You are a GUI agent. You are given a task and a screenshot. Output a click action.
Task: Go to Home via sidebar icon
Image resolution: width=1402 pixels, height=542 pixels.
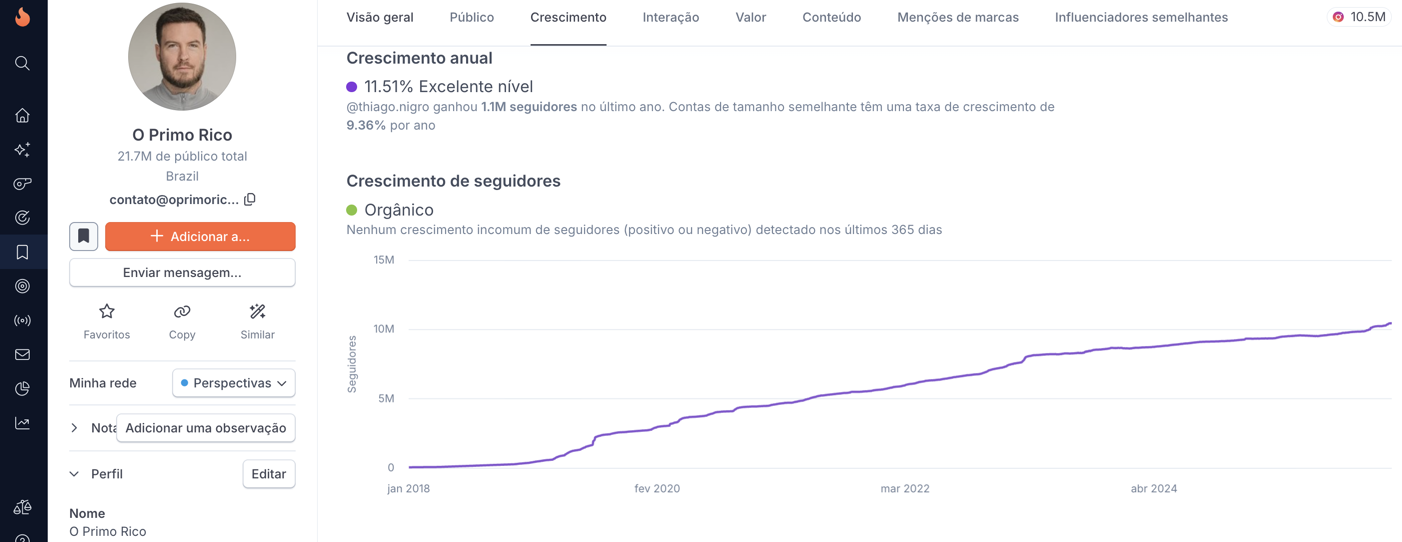click(x=22, y=116)
